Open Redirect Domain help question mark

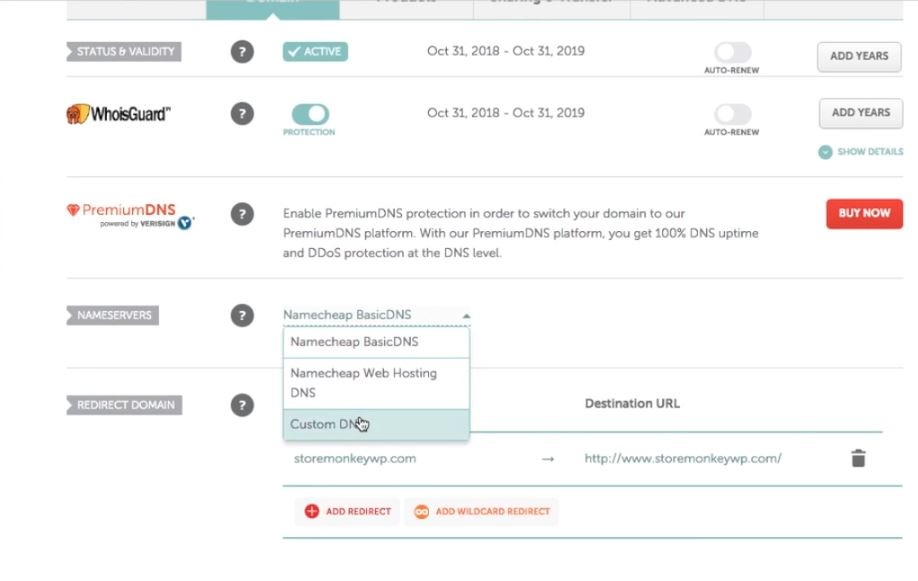[x=242, y=405]
